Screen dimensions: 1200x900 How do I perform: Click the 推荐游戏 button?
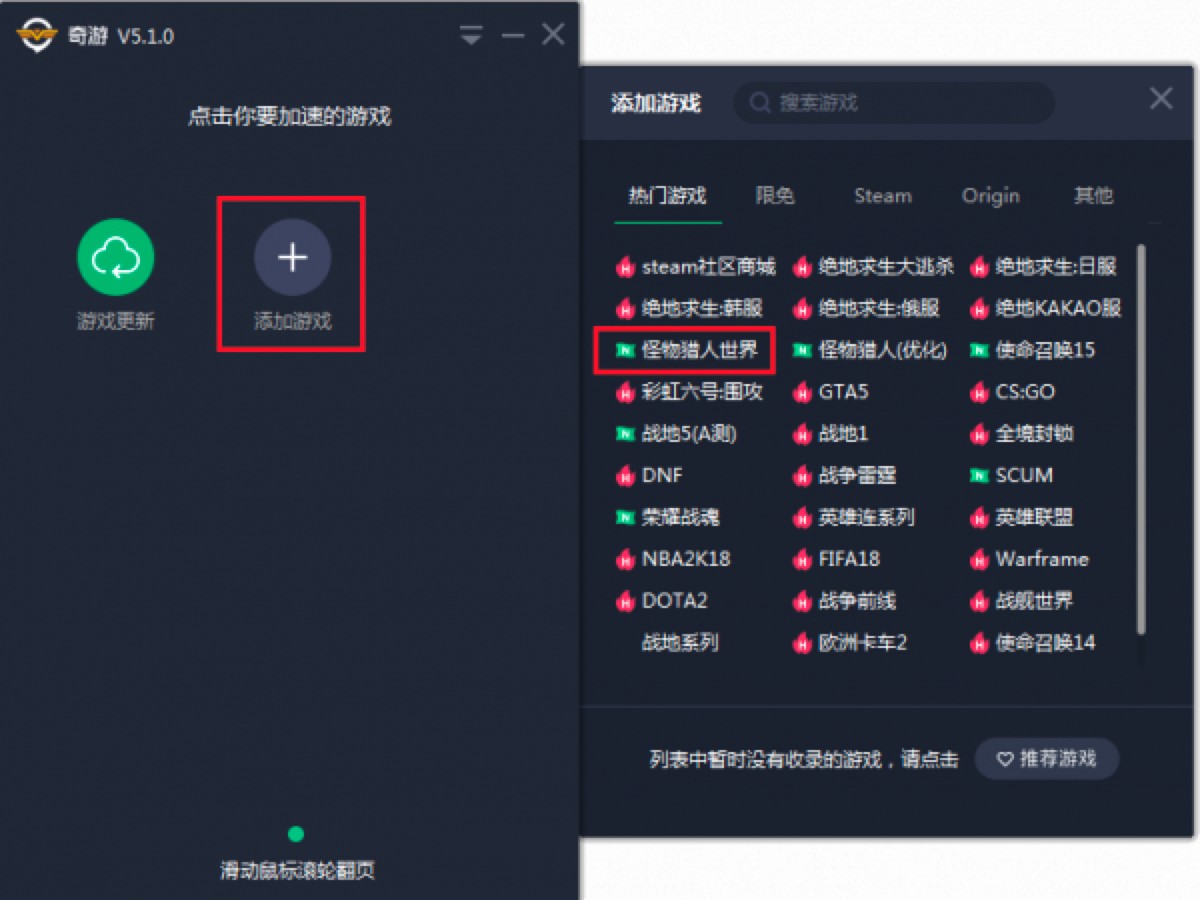click(1046, 759)
